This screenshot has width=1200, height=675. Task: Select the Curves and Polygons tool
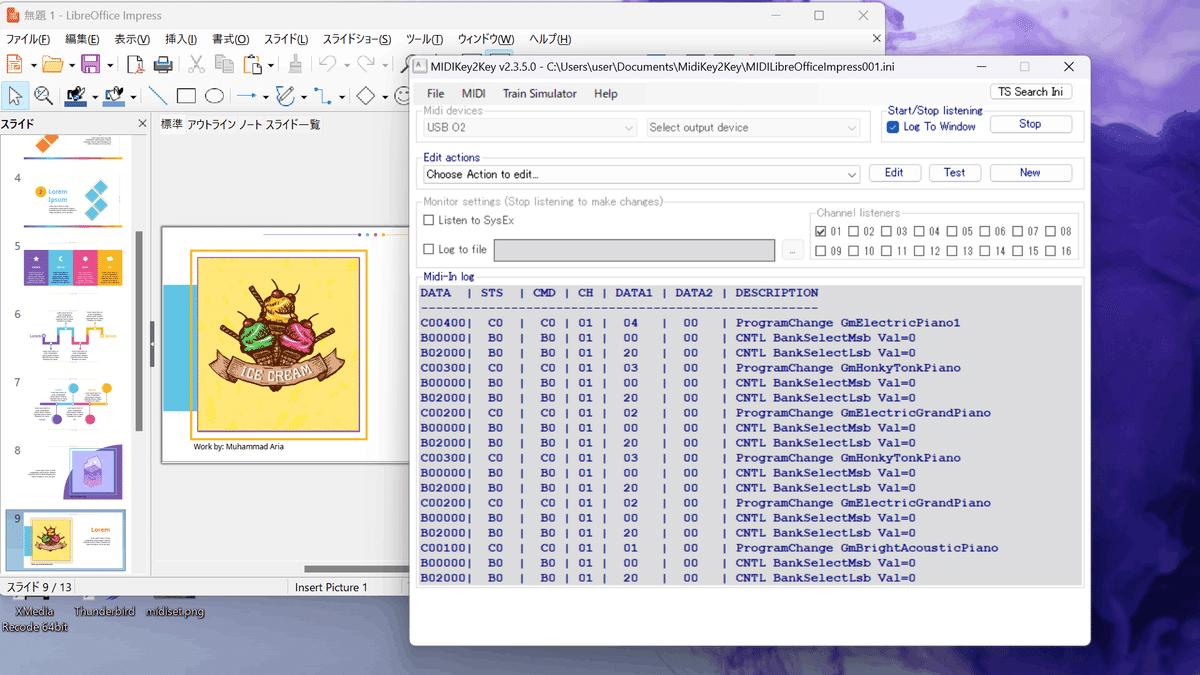click(285, 96)
